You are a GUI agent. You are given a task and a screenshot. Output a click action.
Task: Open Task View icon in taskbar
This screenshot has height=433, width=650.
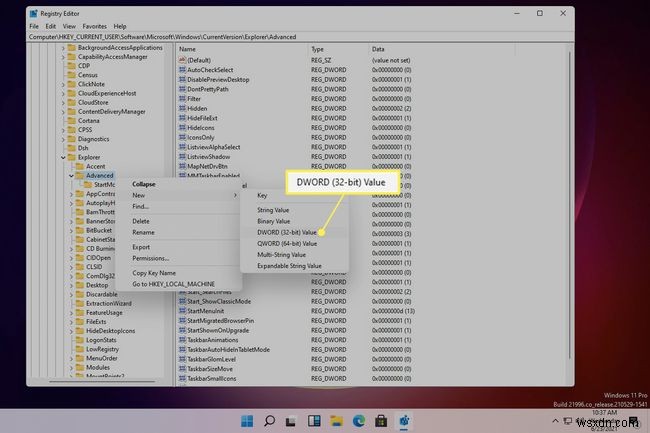click(291, 421)
